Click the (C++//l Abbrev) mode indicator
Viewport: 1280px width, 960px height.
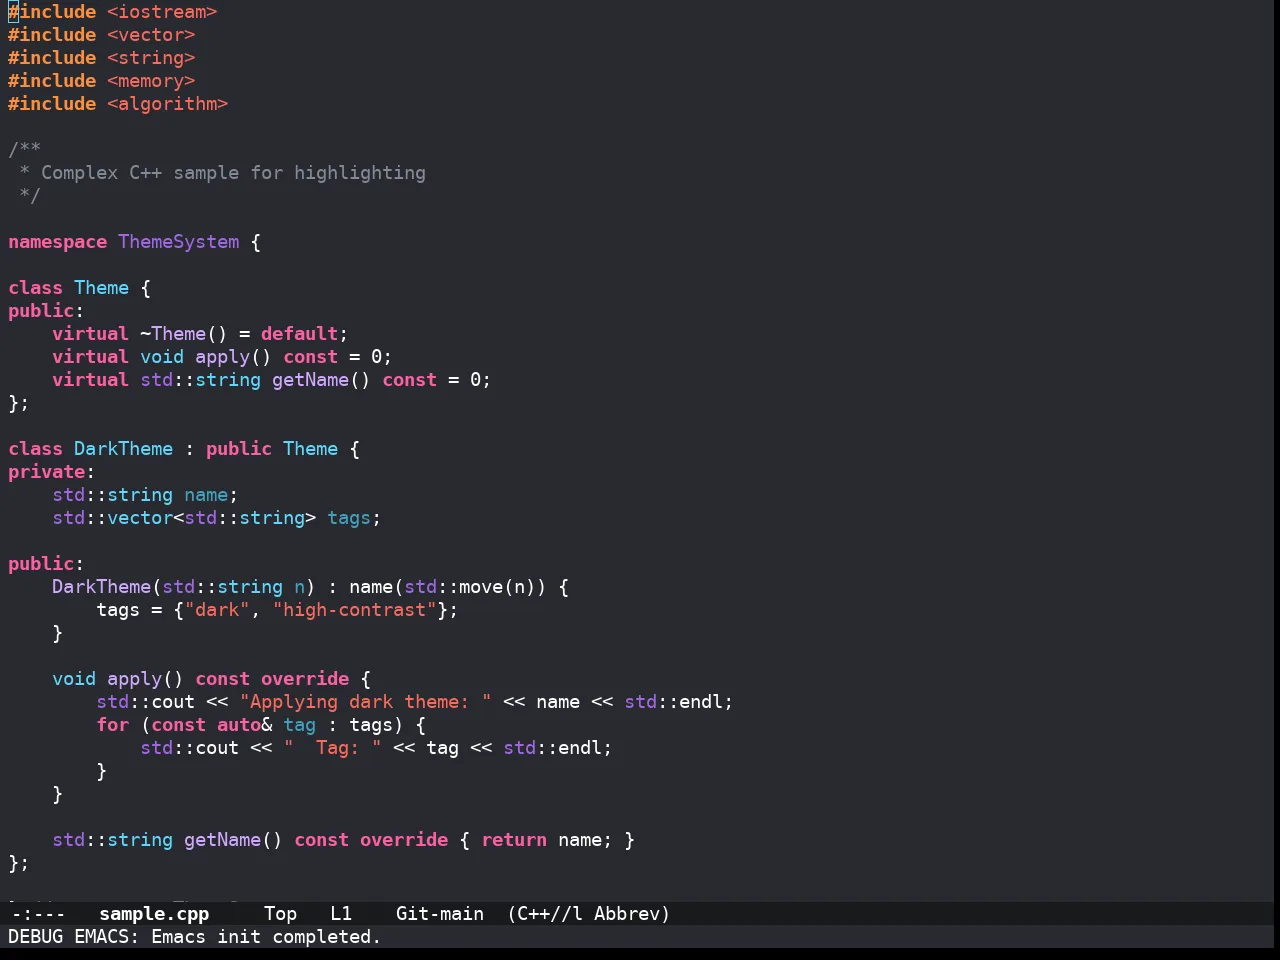[588, 913]
